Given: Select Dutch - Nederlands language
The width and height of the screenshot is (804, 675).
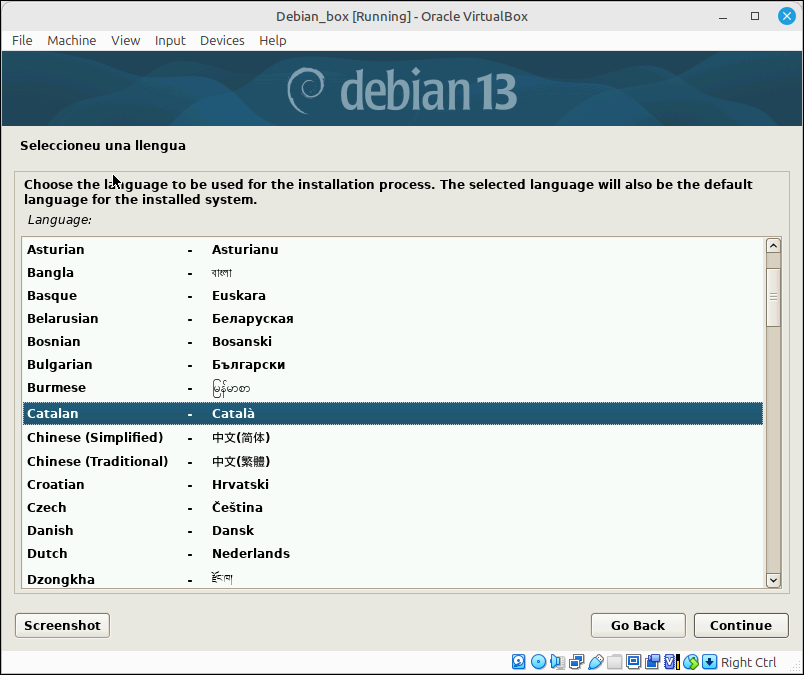Looking at the screenshot, I should click(393, 554).
